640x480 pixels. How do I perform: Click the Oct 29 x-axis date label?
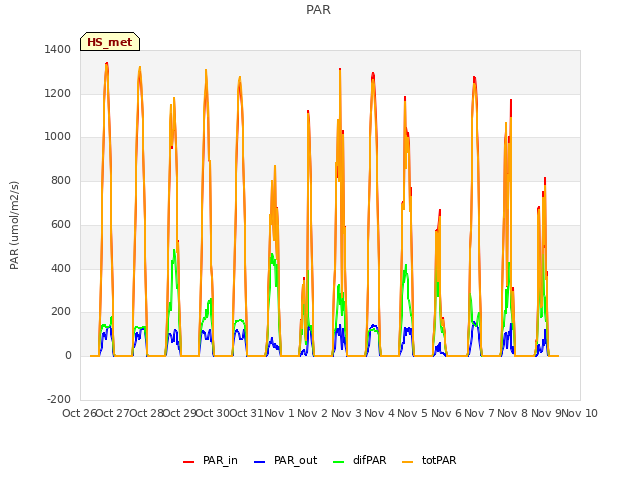179,413
